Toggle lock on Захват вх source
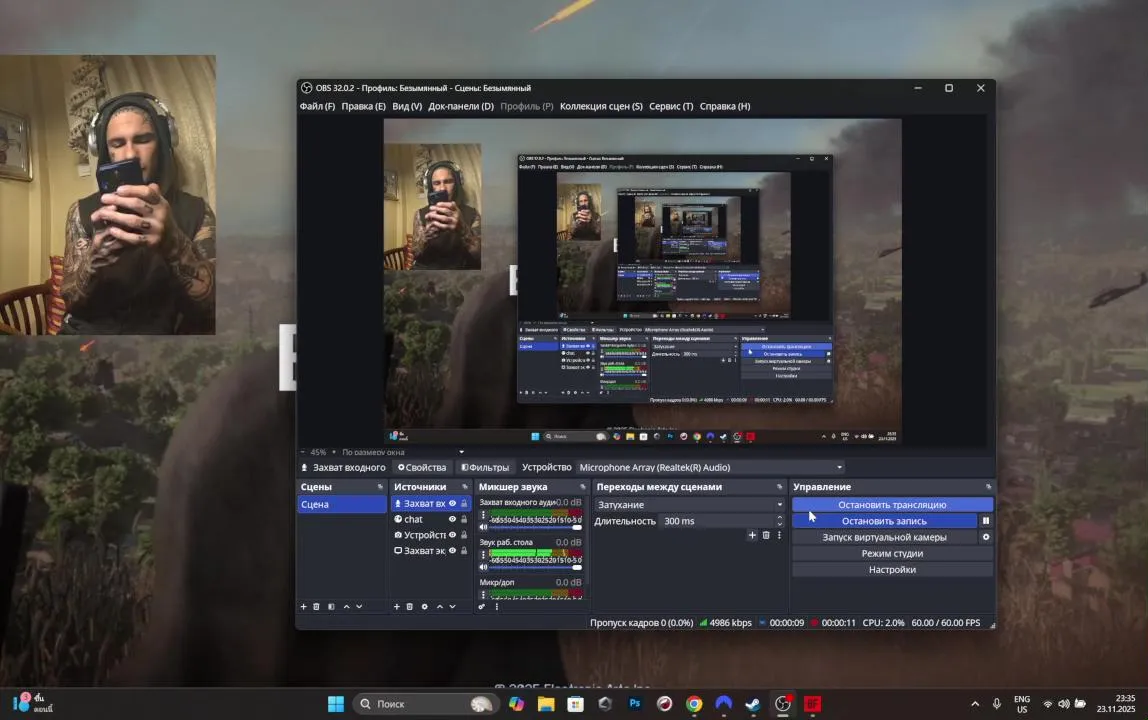Image resolution: width=1148 pixels, height=720 pixels. (x=464, y=503)
